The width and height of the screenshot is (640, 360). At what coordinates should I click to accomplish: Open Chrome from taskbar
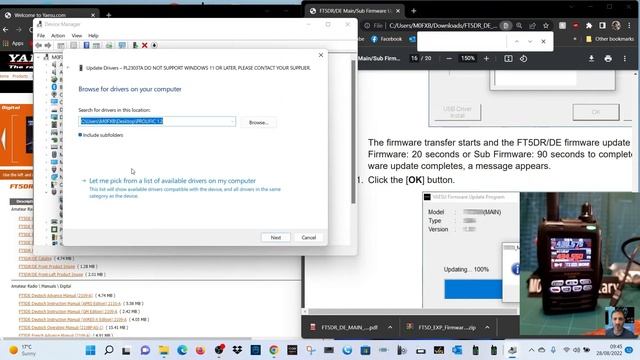coord(274,350)
